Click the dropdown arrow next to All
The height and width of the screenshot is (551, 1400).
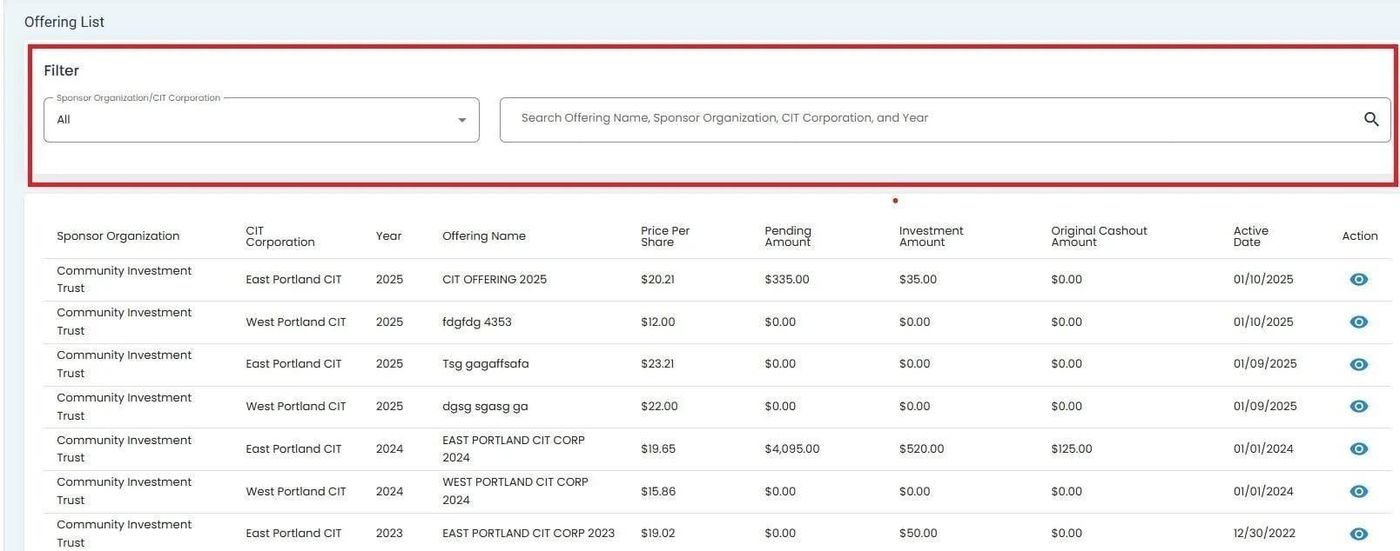pos(462,120)
